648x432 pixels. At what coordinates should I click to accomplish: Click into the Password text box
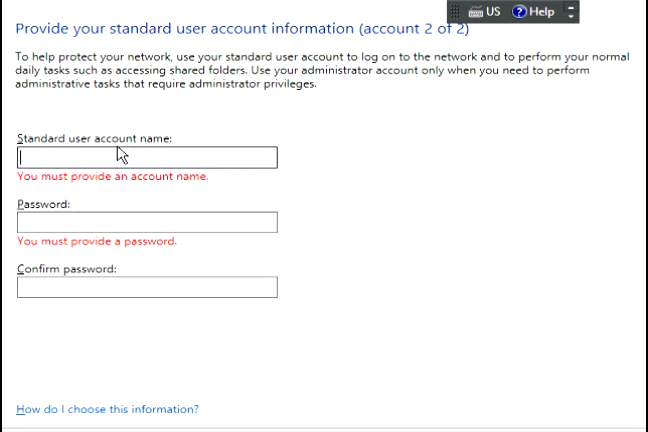tap(147, 222)
